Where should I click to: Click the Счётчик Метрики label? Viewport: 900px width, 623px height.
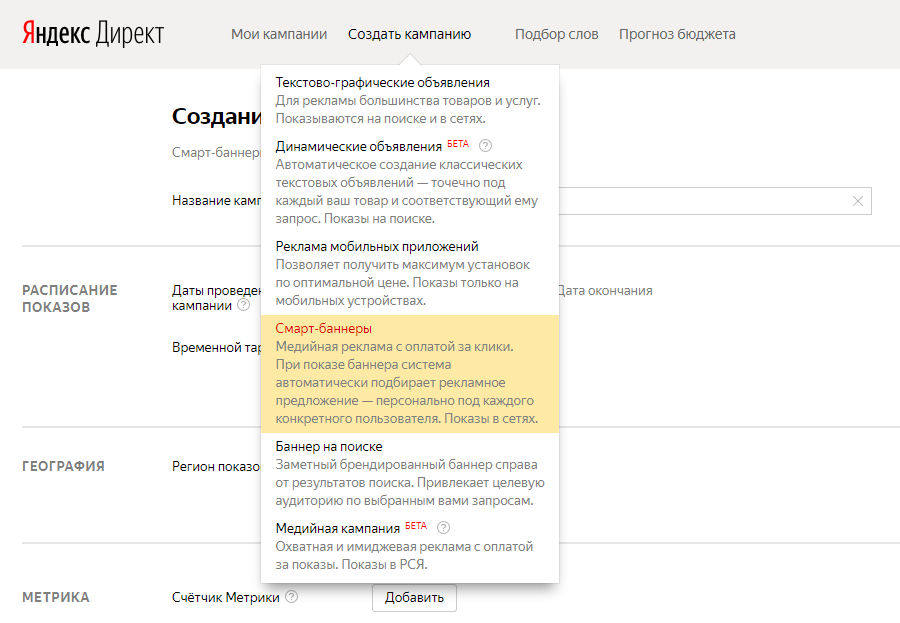[x=226, y=598]
